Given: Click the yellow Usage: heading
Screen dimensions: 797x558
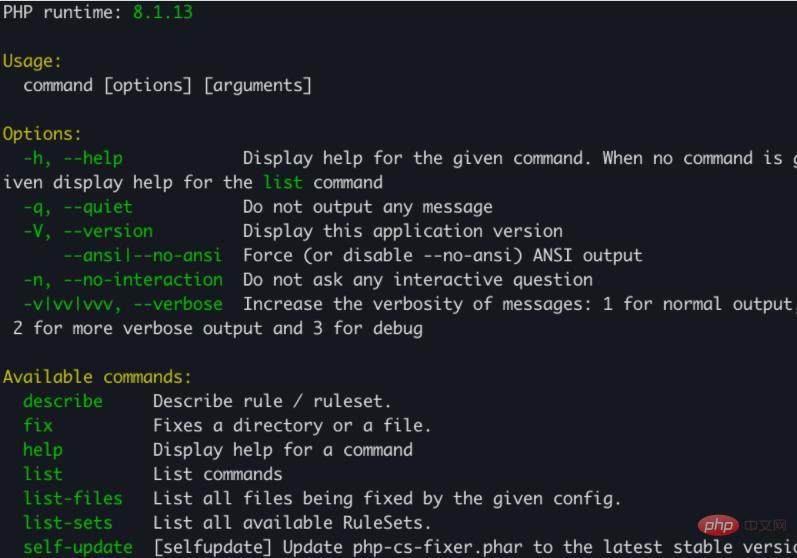Looking at the screenshot, I should coord(32,61).
